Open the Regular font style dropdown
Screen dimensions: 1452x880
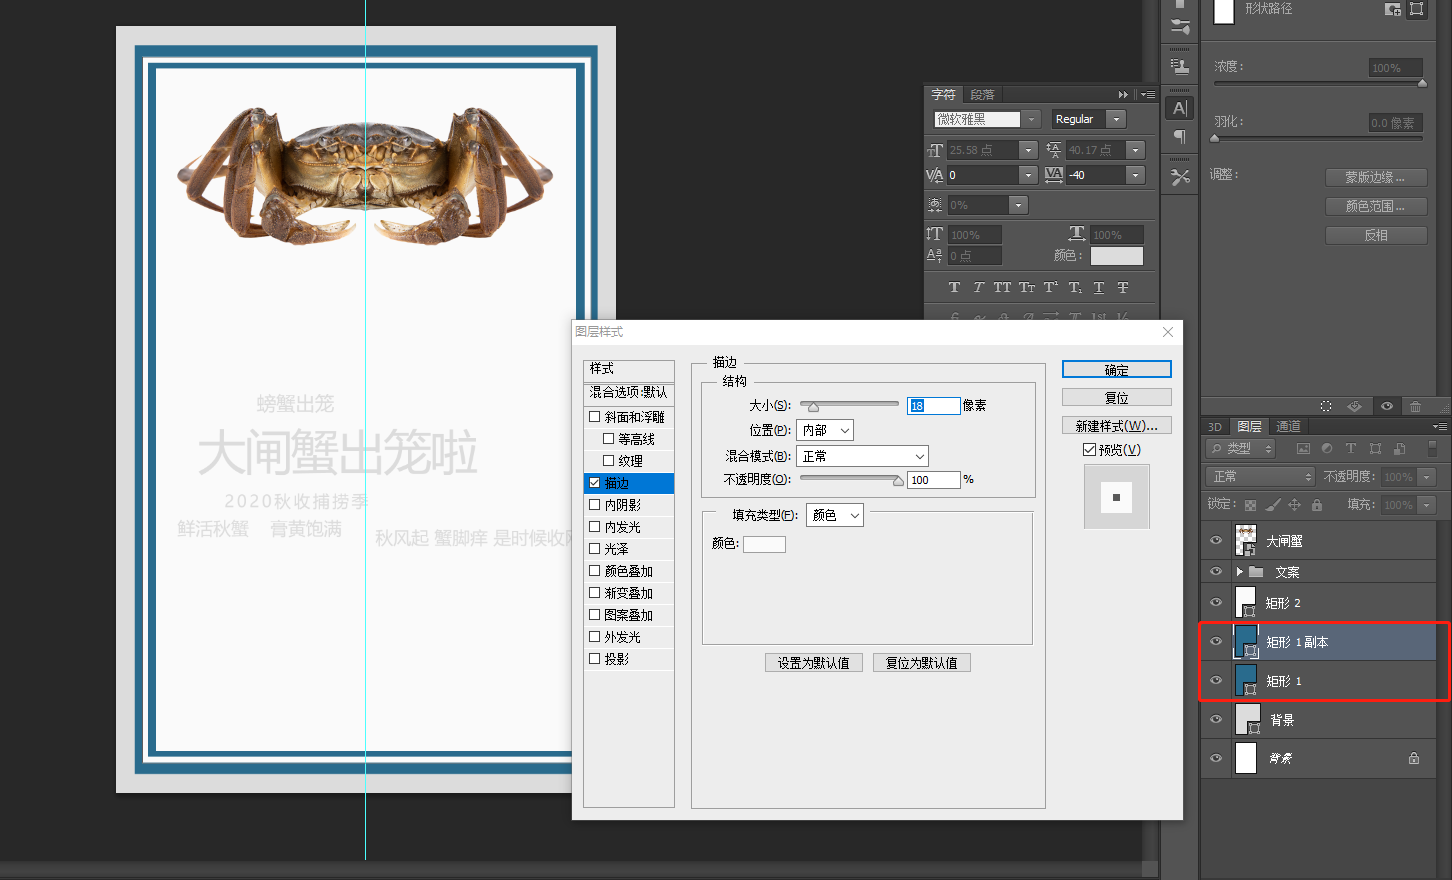tap(1116, 119)
